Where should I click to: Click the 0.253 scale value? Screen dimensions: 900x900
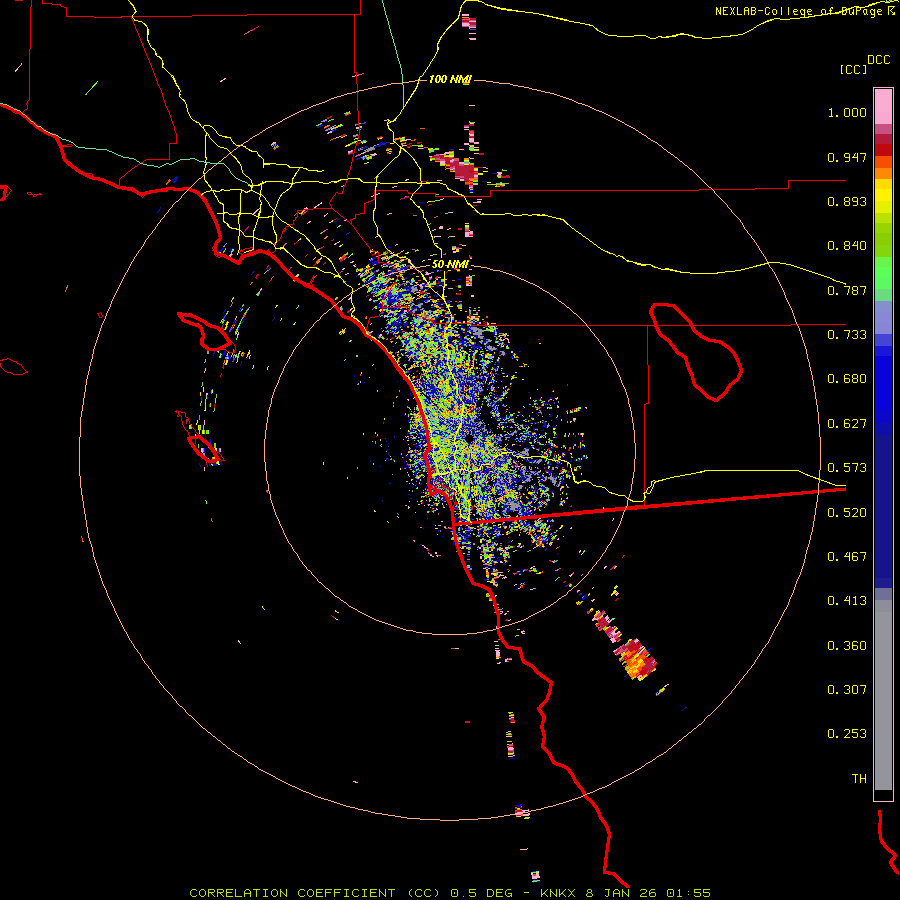click(x=847, y=734)
